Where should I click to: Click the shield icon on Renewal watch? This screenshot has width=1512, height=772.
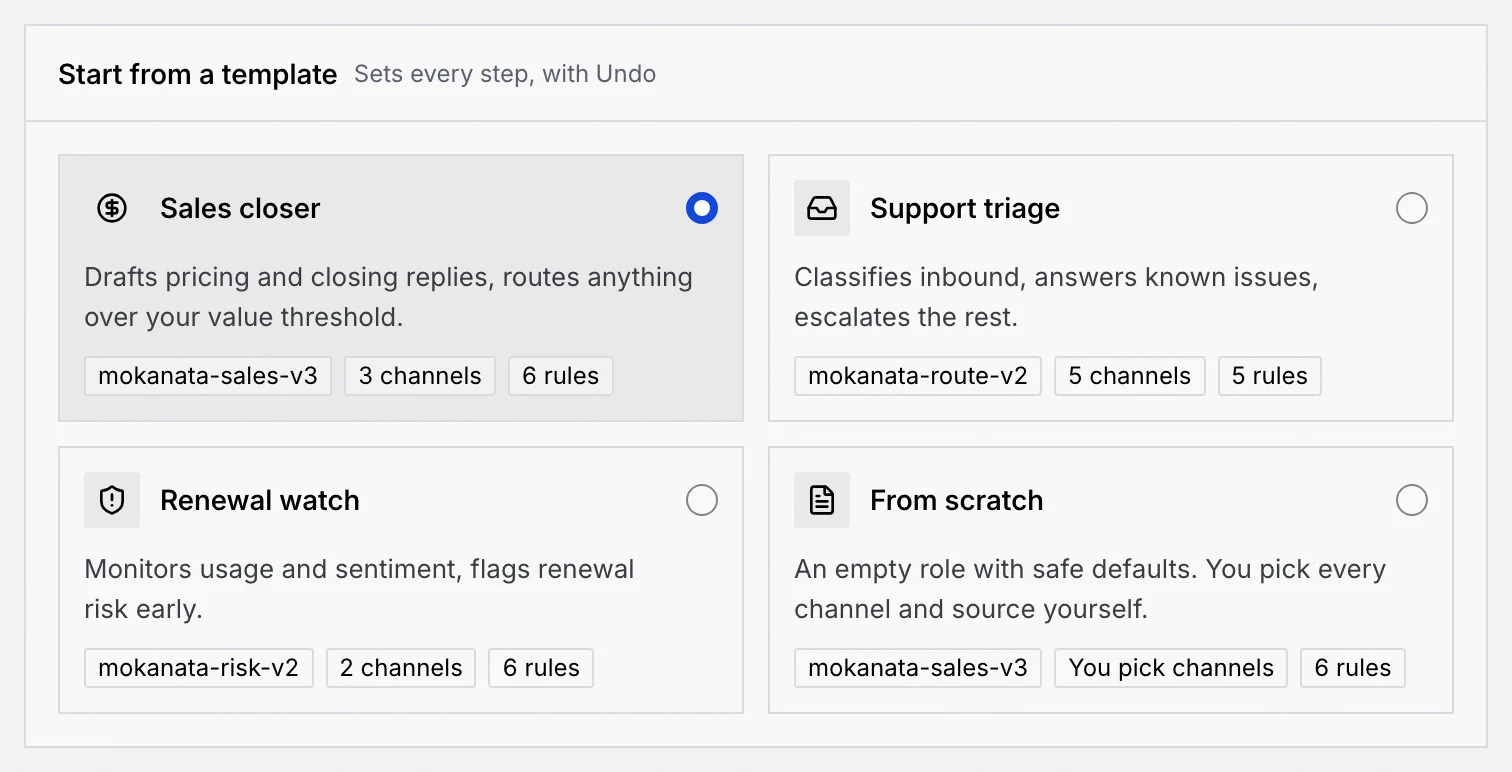(112, 500)
